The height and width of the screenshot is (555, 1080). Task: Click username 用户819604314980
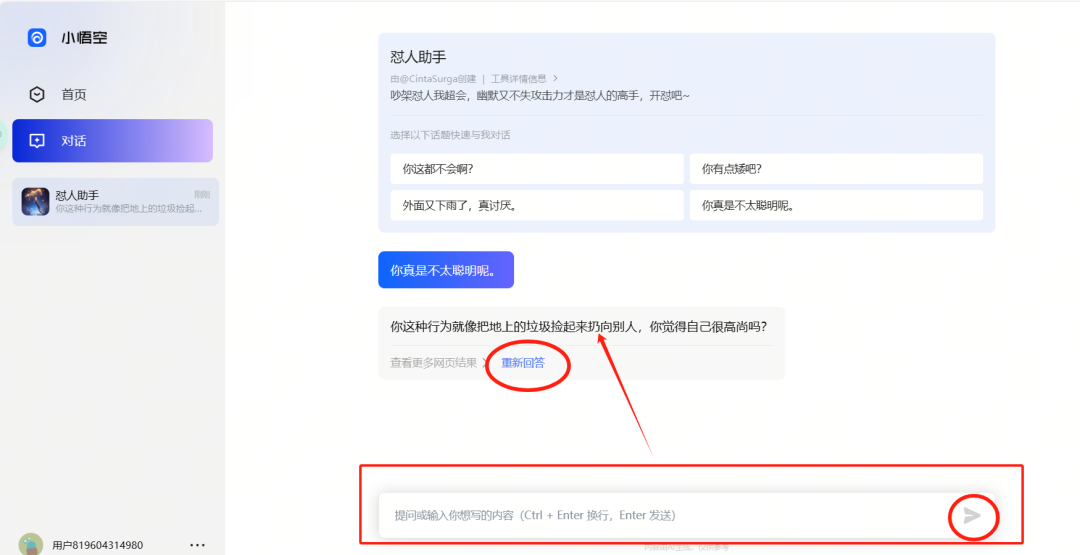pyautogui.click(x=98, y=545)
